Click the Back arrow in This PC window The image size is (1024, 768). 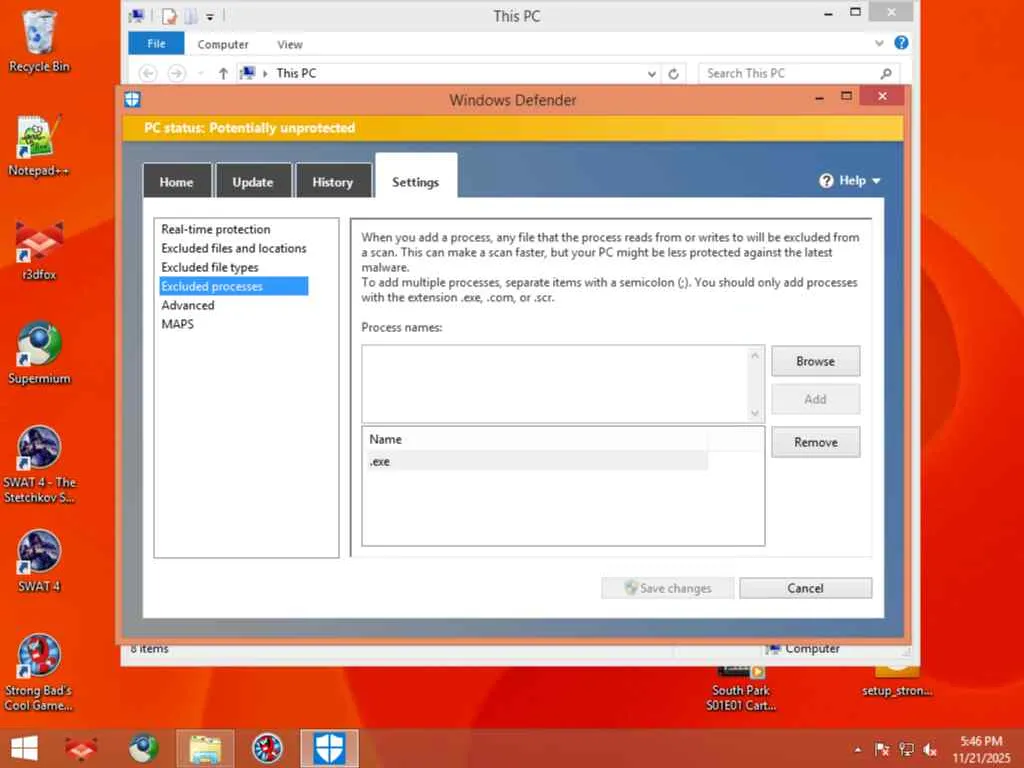pos(148,73)
